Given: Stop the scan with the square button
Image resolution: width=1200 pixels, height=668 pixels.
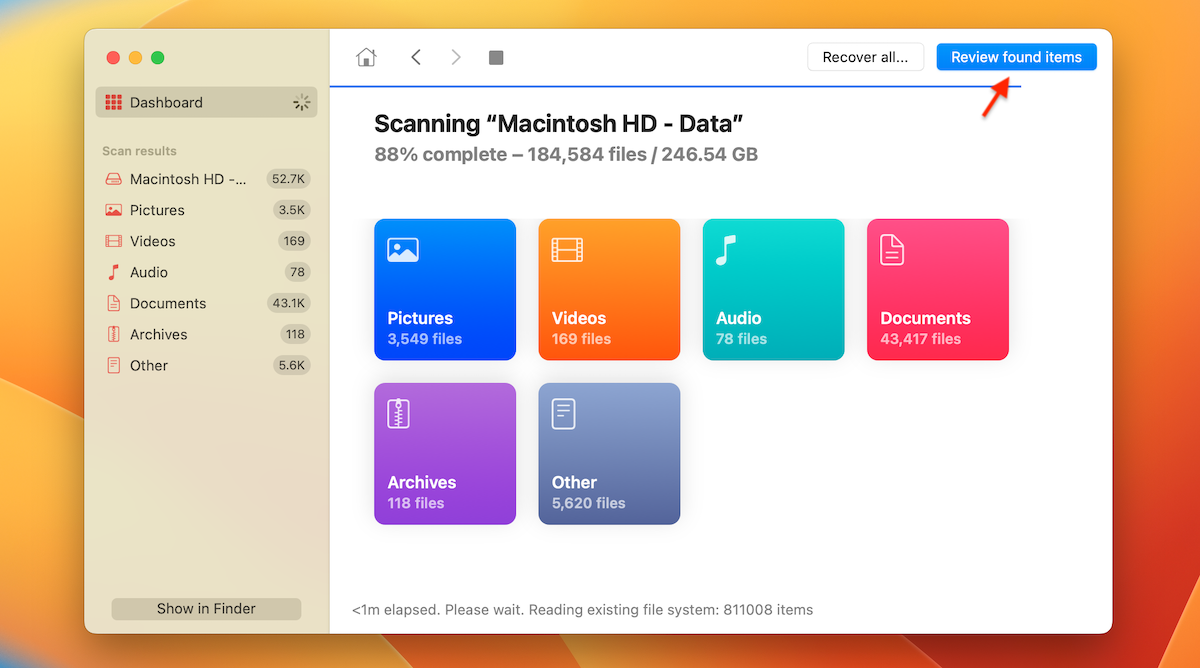Looking at the screenshot, I should click(x=496, y=58).
